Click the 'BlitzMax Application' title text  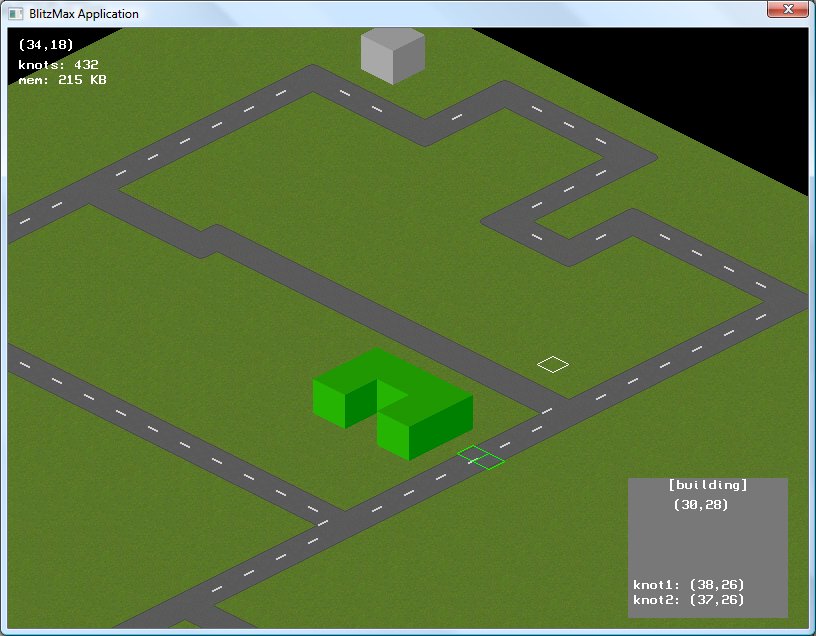click(84, 14)
